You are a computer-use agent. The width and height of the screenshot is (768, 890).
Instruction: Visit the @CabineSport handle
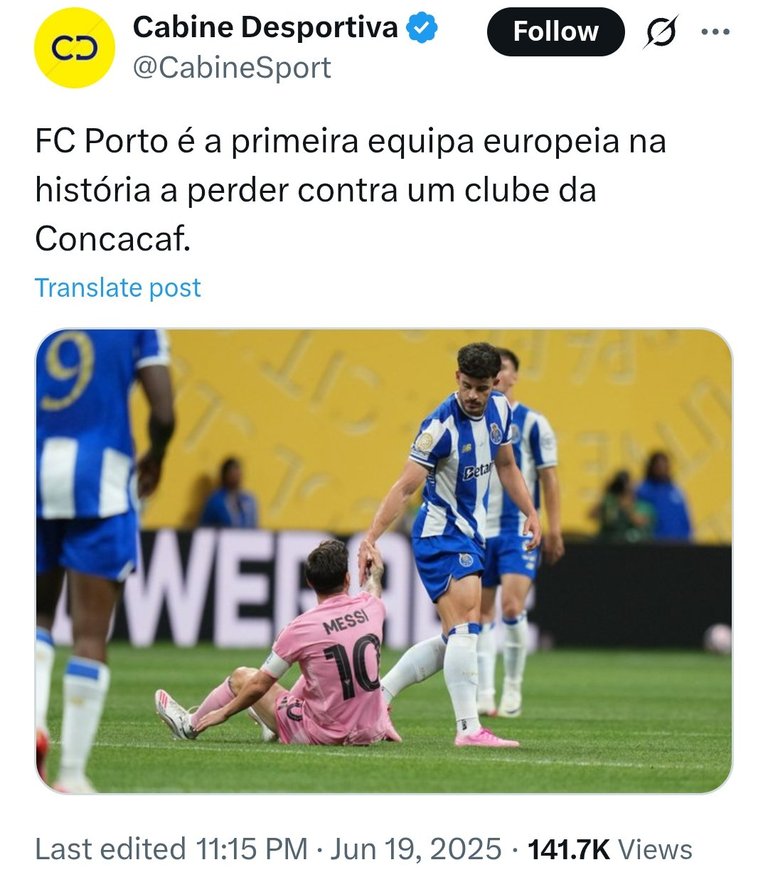click(x=232, y=68)
